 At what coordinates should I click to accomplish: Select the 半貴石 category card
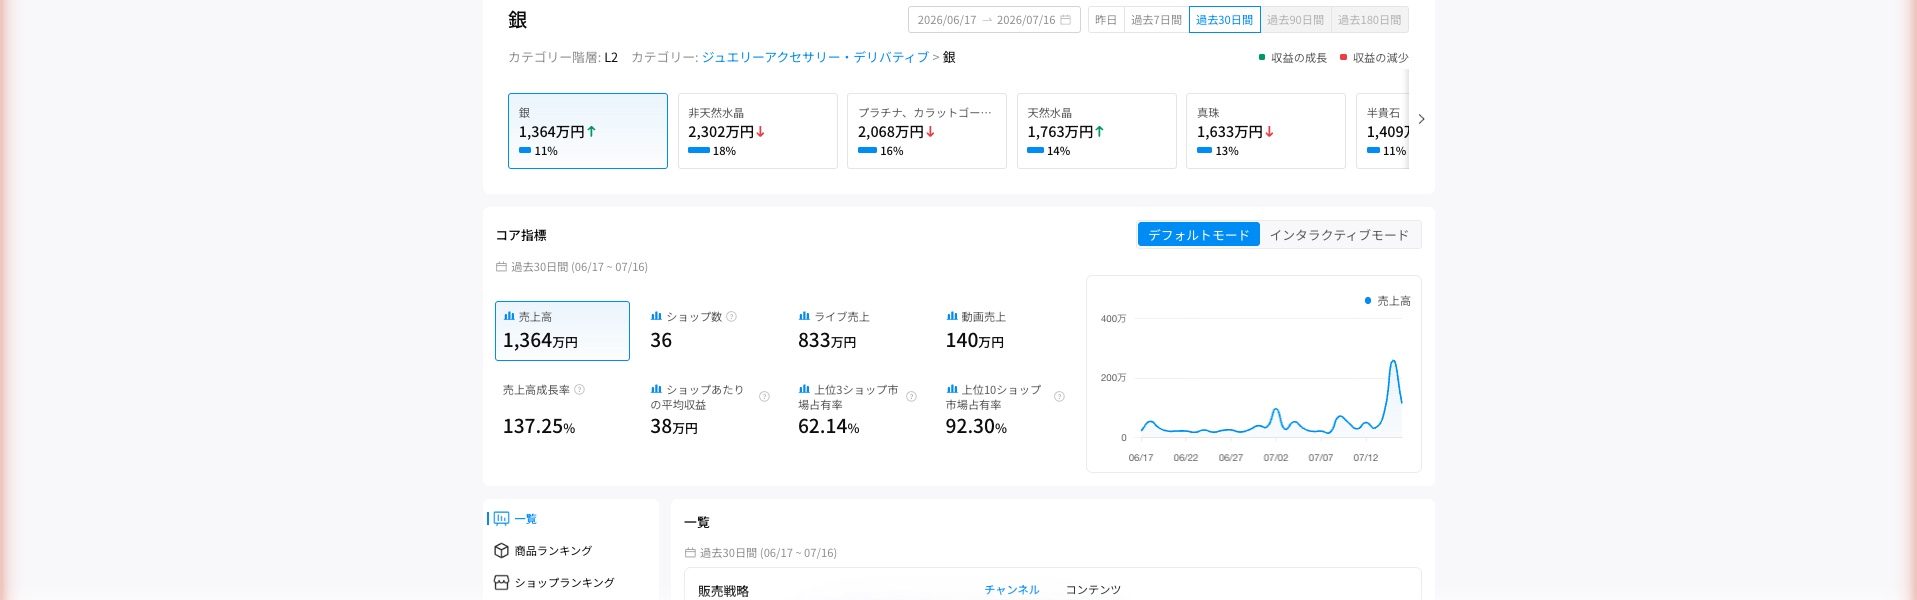point(1383,131)
